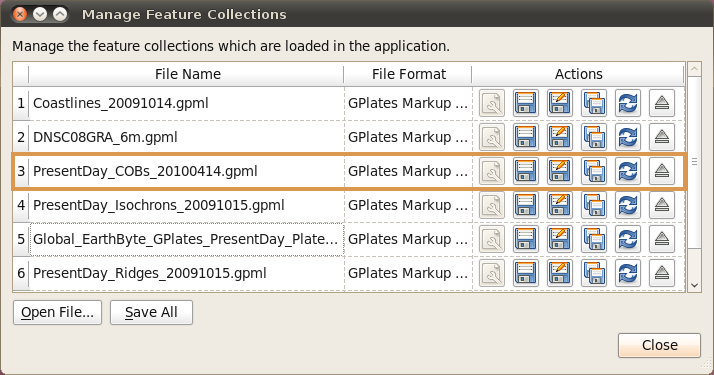The width and height of the screenshot is (714, 375).
Task: Unload PresentDay_Isochrons_20091015.gpml using eject icon
Action: (662, 205)
